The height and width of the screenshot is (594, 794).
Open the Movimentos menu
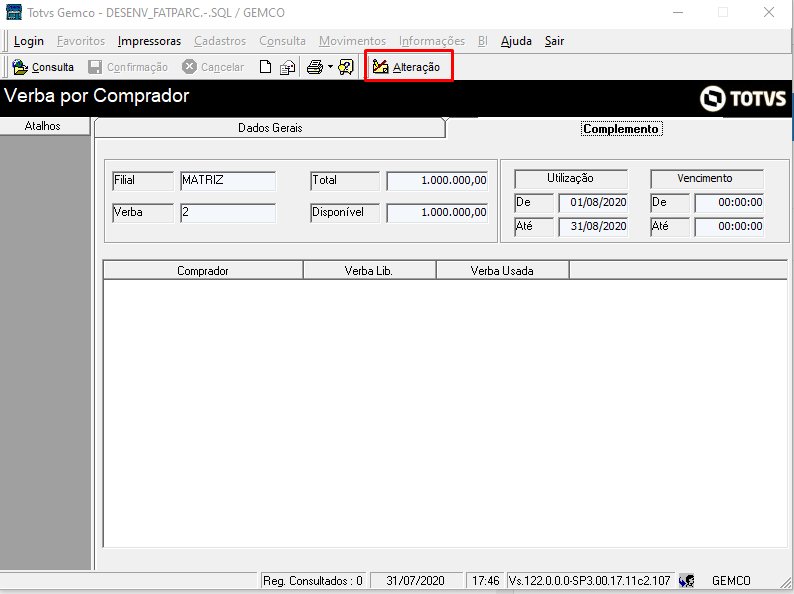[x=352, y=41]
